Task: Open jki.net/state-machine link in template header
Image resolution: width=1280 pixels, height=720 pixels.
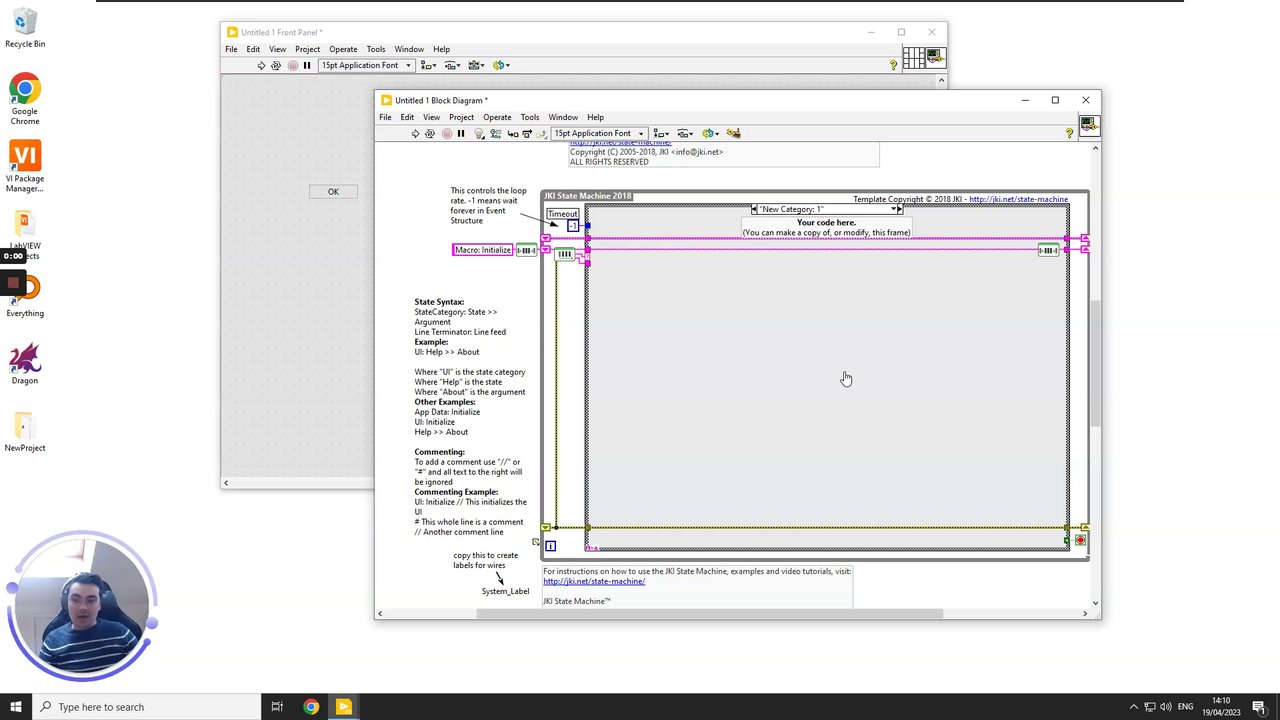Action: [1018, 200]
